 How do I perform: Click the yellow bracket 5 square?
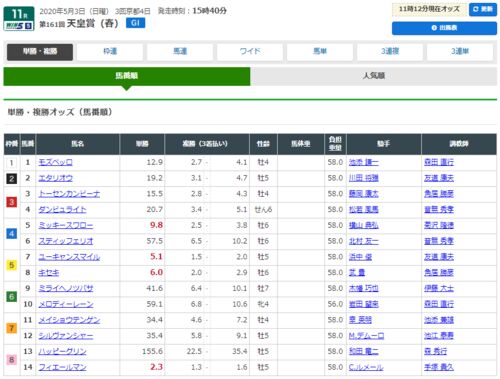12,265
